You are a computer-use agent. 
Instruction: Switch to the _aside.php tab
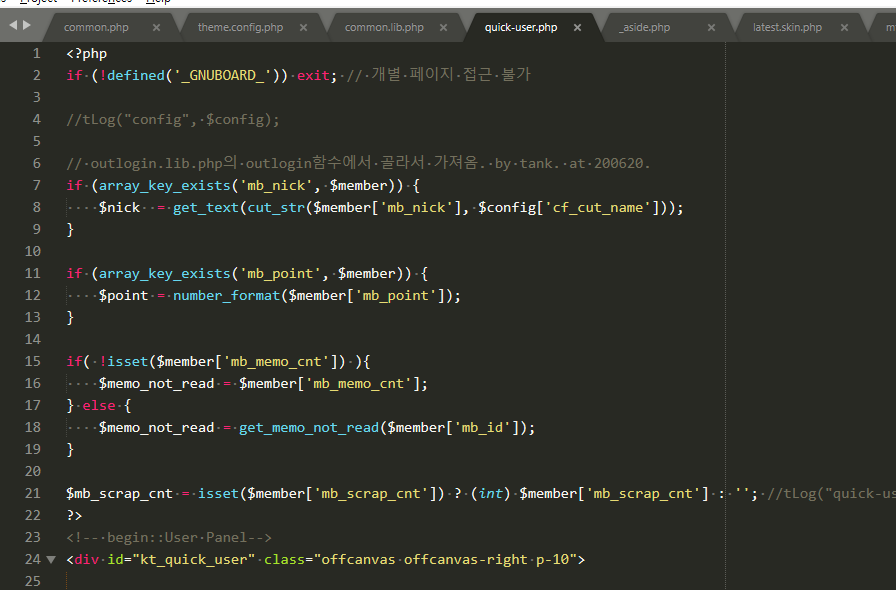[644, 28]
